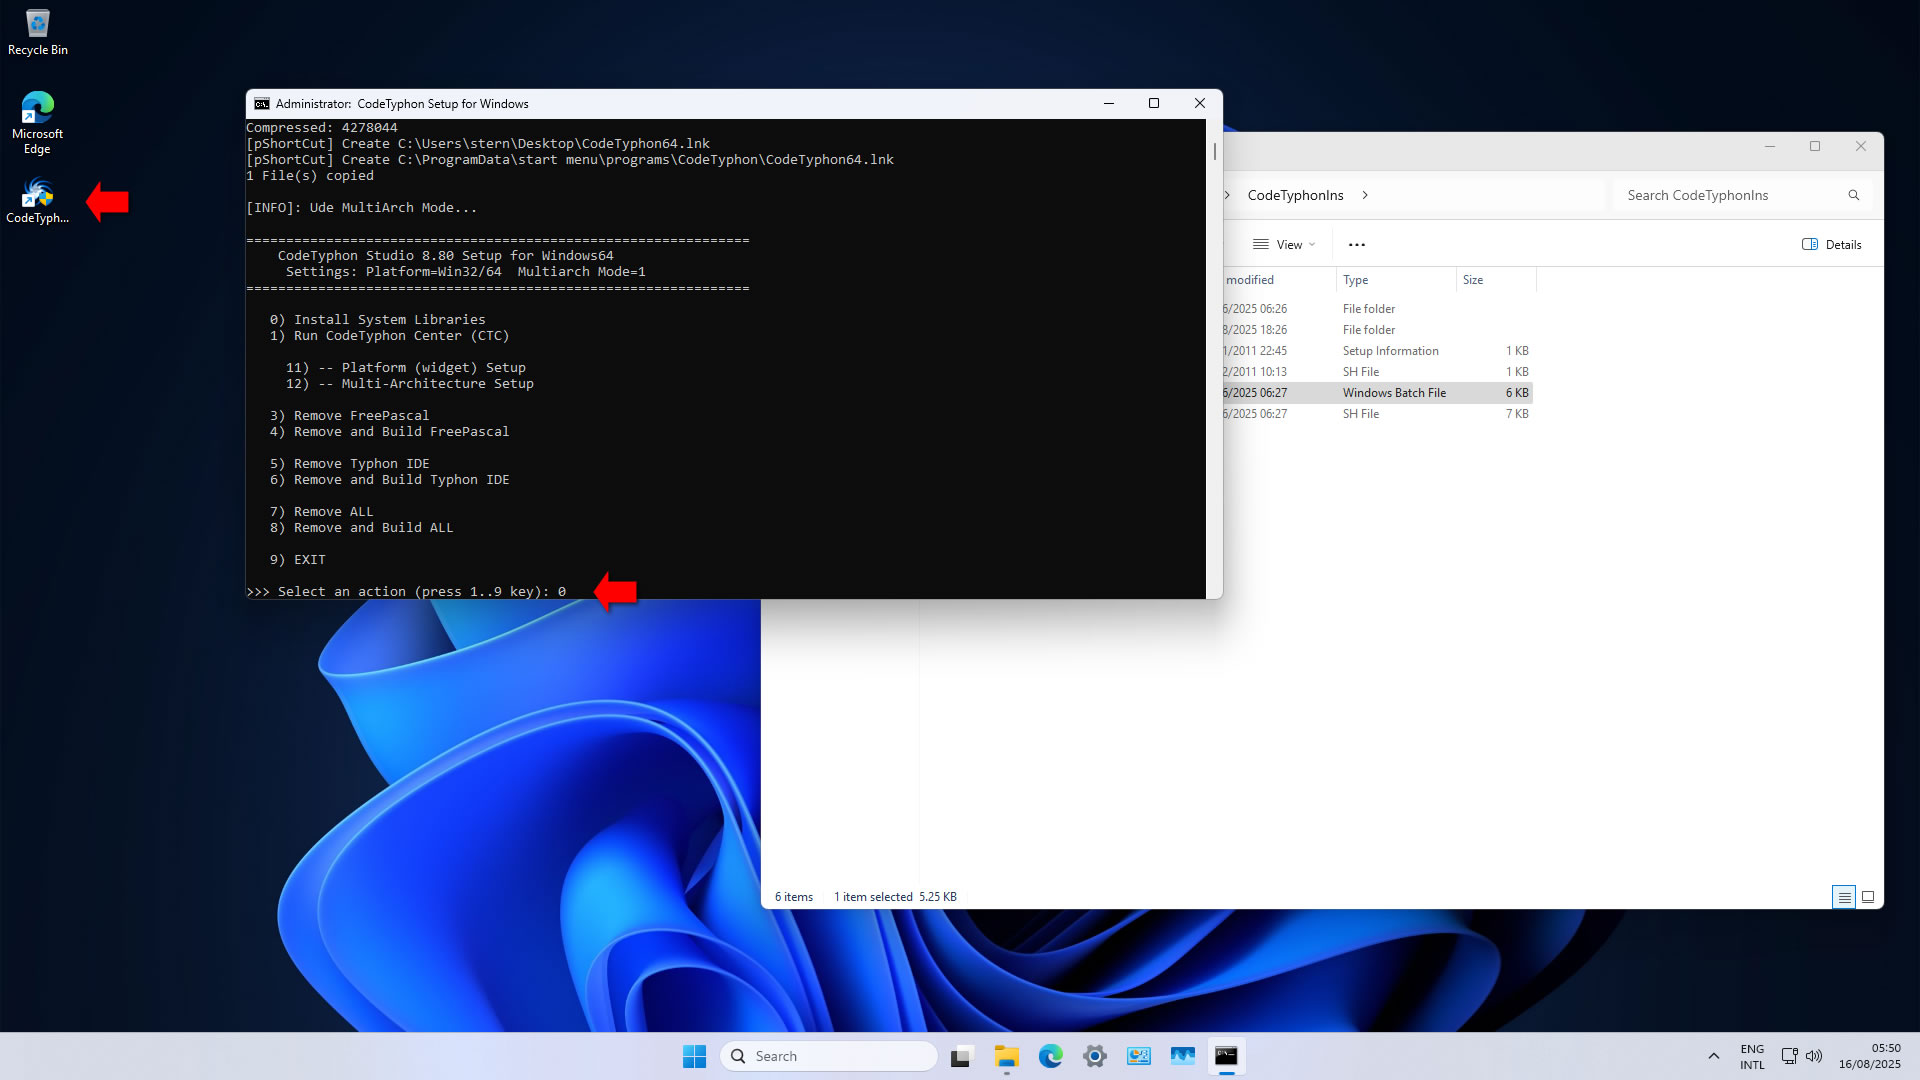Open the taskbar Search box
This screenshot has height=1080, width=1920.
point(829,1056)
